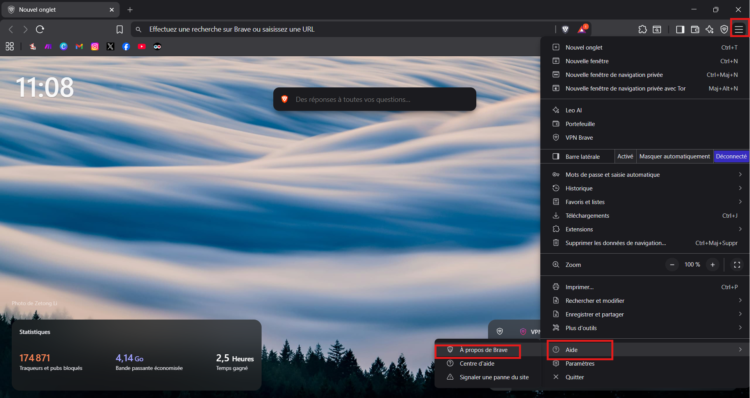Screen dimensions: 750x398
Task: Decrease zoom with minus button
Action: pos(672,265)
